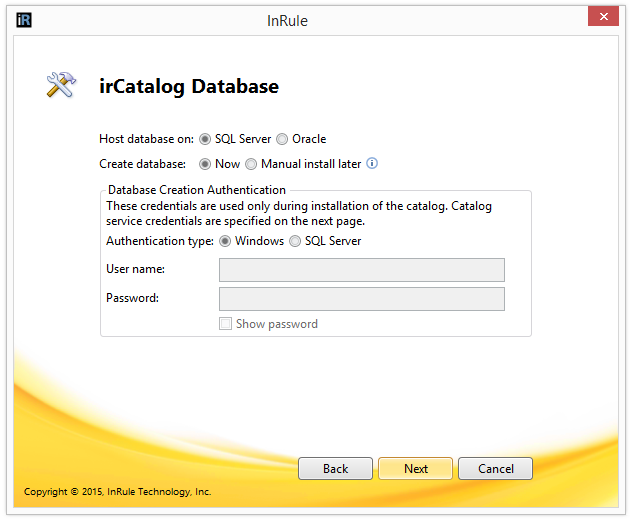Image resolution: width=630 pixels, height=520 pixels.
Task: Go Back to the previous page
Action: click(335, 469)
